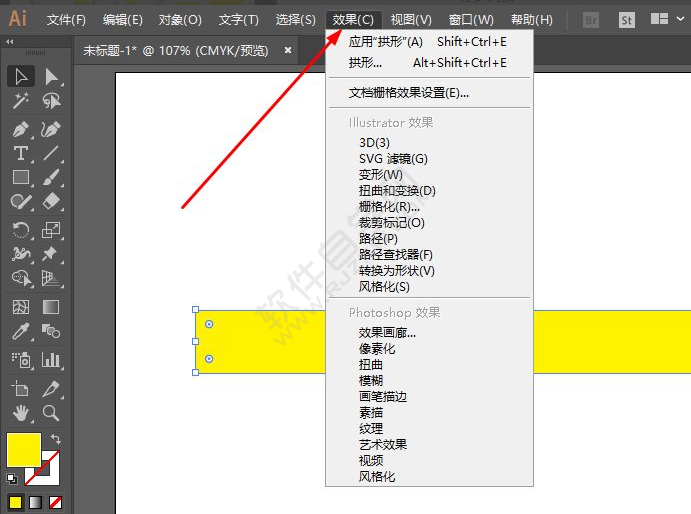Choose 拱形... menu entry

coord(429,63)
